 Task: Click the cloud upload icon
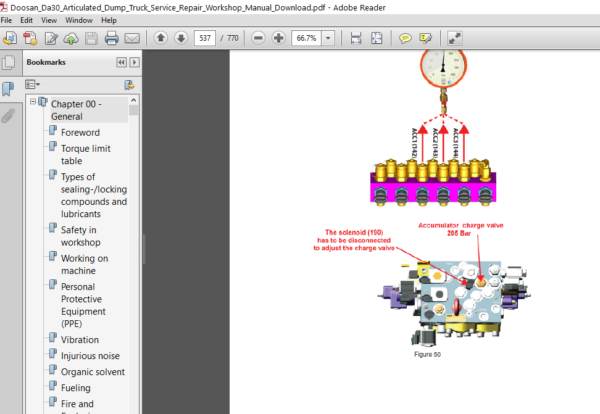click(x=71, y=38)
